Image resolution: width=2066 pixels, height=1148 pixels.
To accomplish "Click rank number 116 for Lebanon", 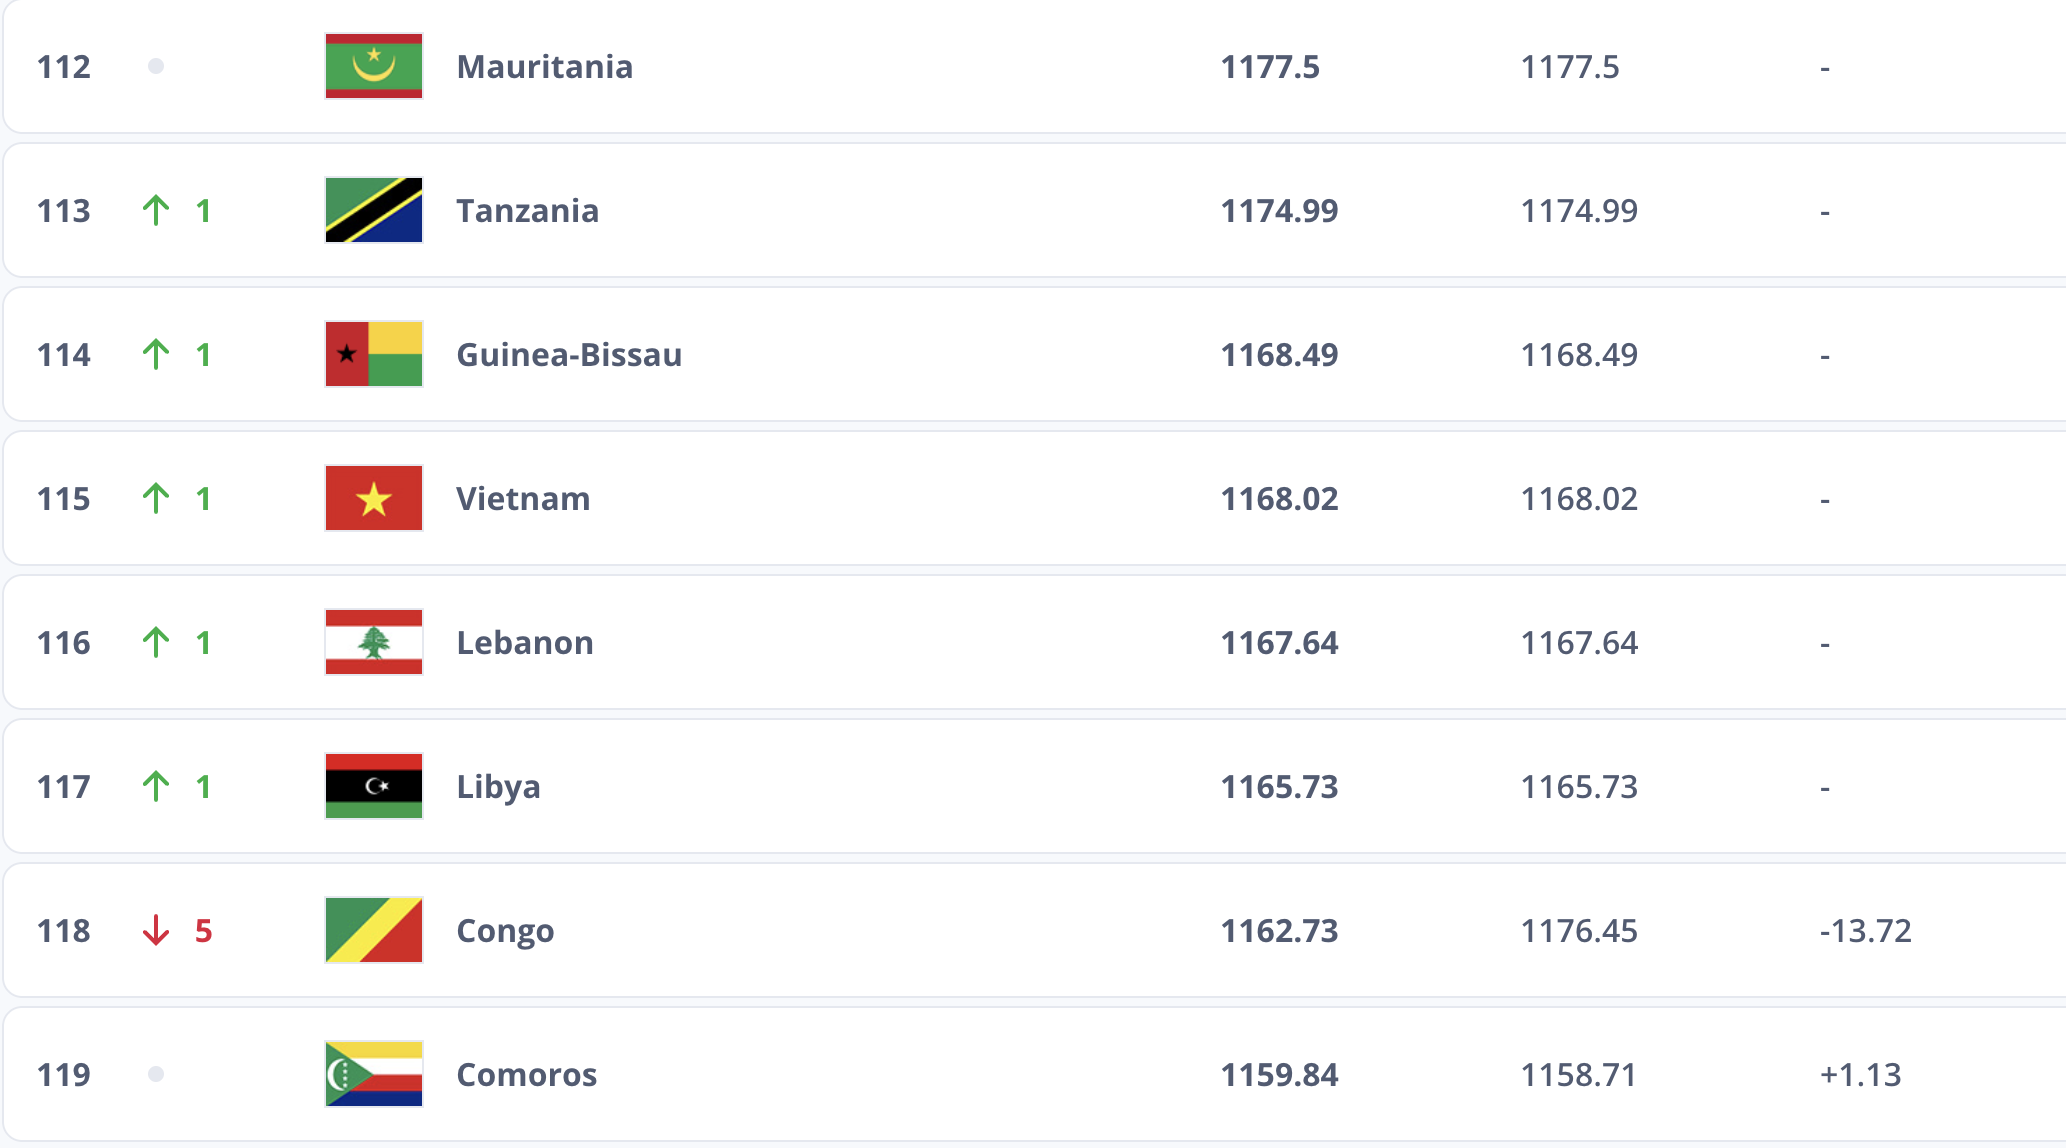I will point(64,643).
